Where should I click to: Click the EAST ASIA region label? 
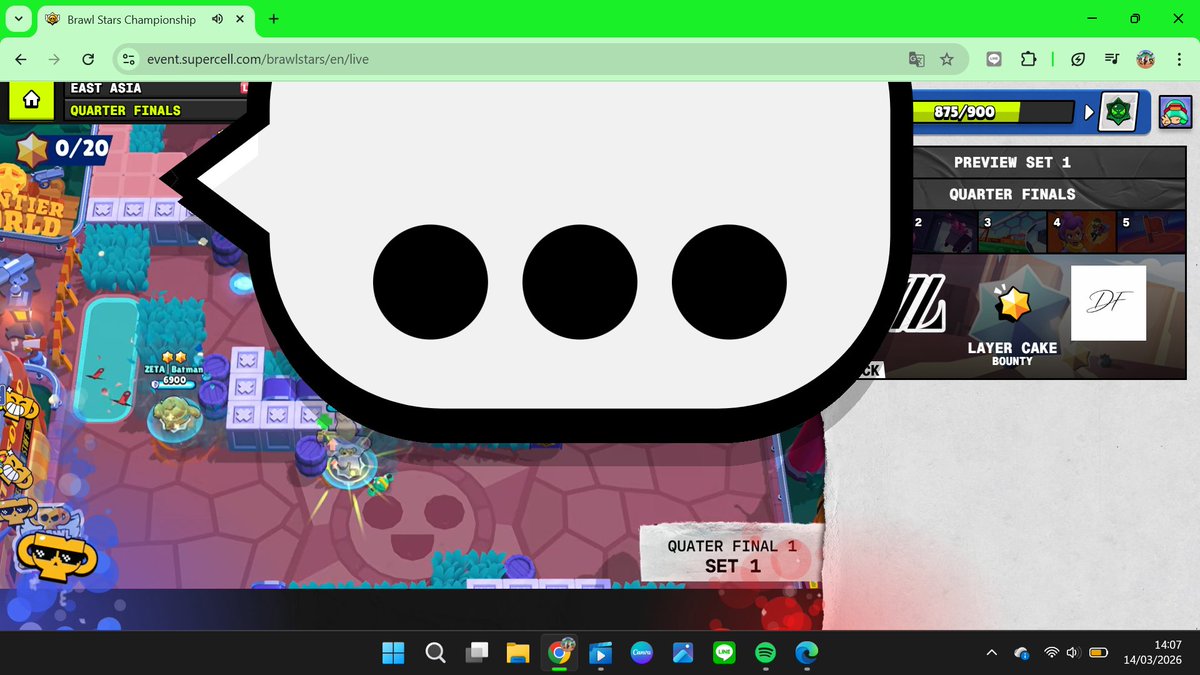(106, 88)
